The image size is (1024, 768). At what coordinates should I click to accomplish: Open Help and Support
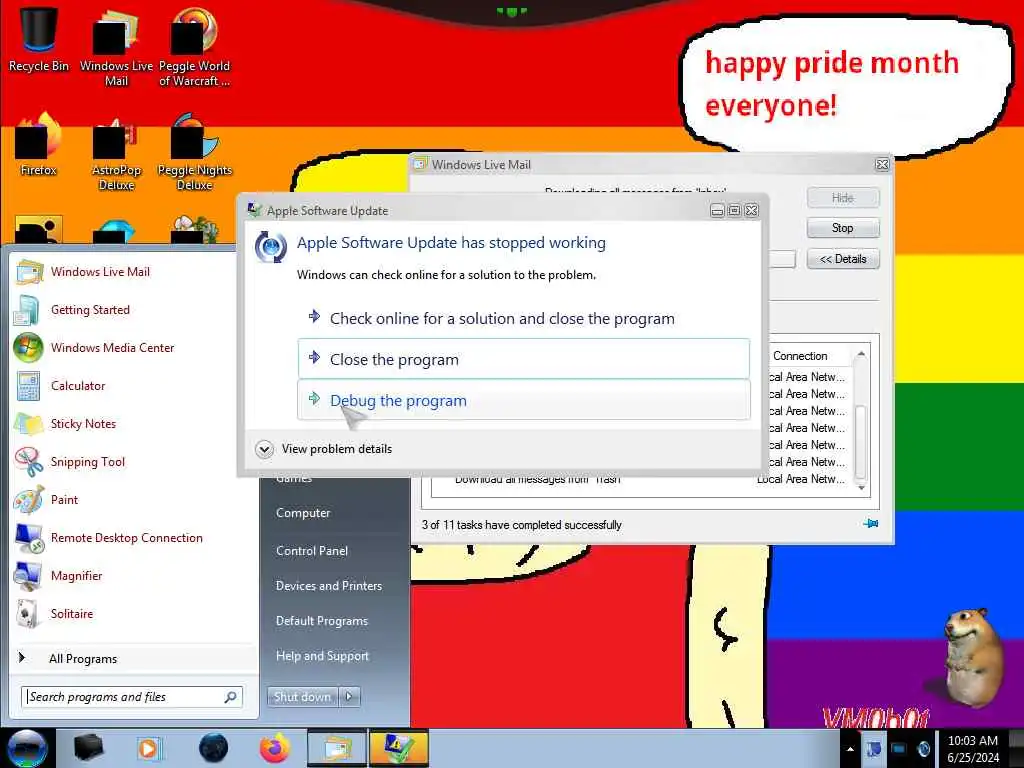click(x=322, y=656)
